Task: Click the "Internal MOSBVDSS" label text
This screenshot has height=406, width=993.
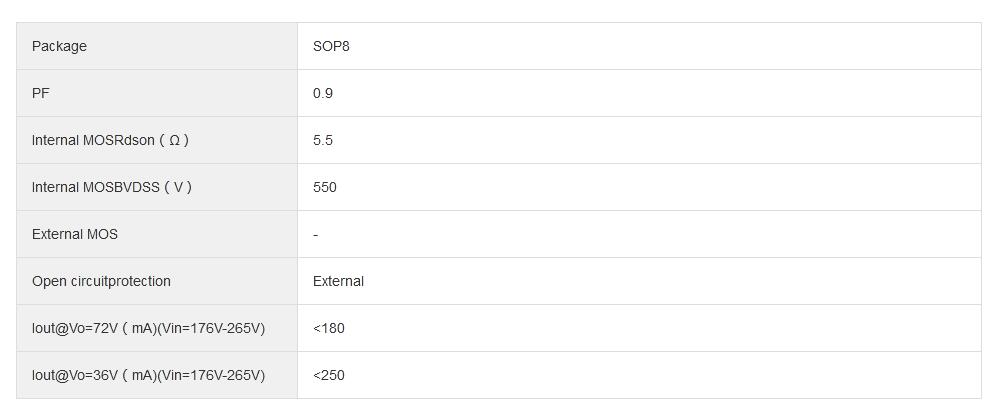Action: point(96,187)
